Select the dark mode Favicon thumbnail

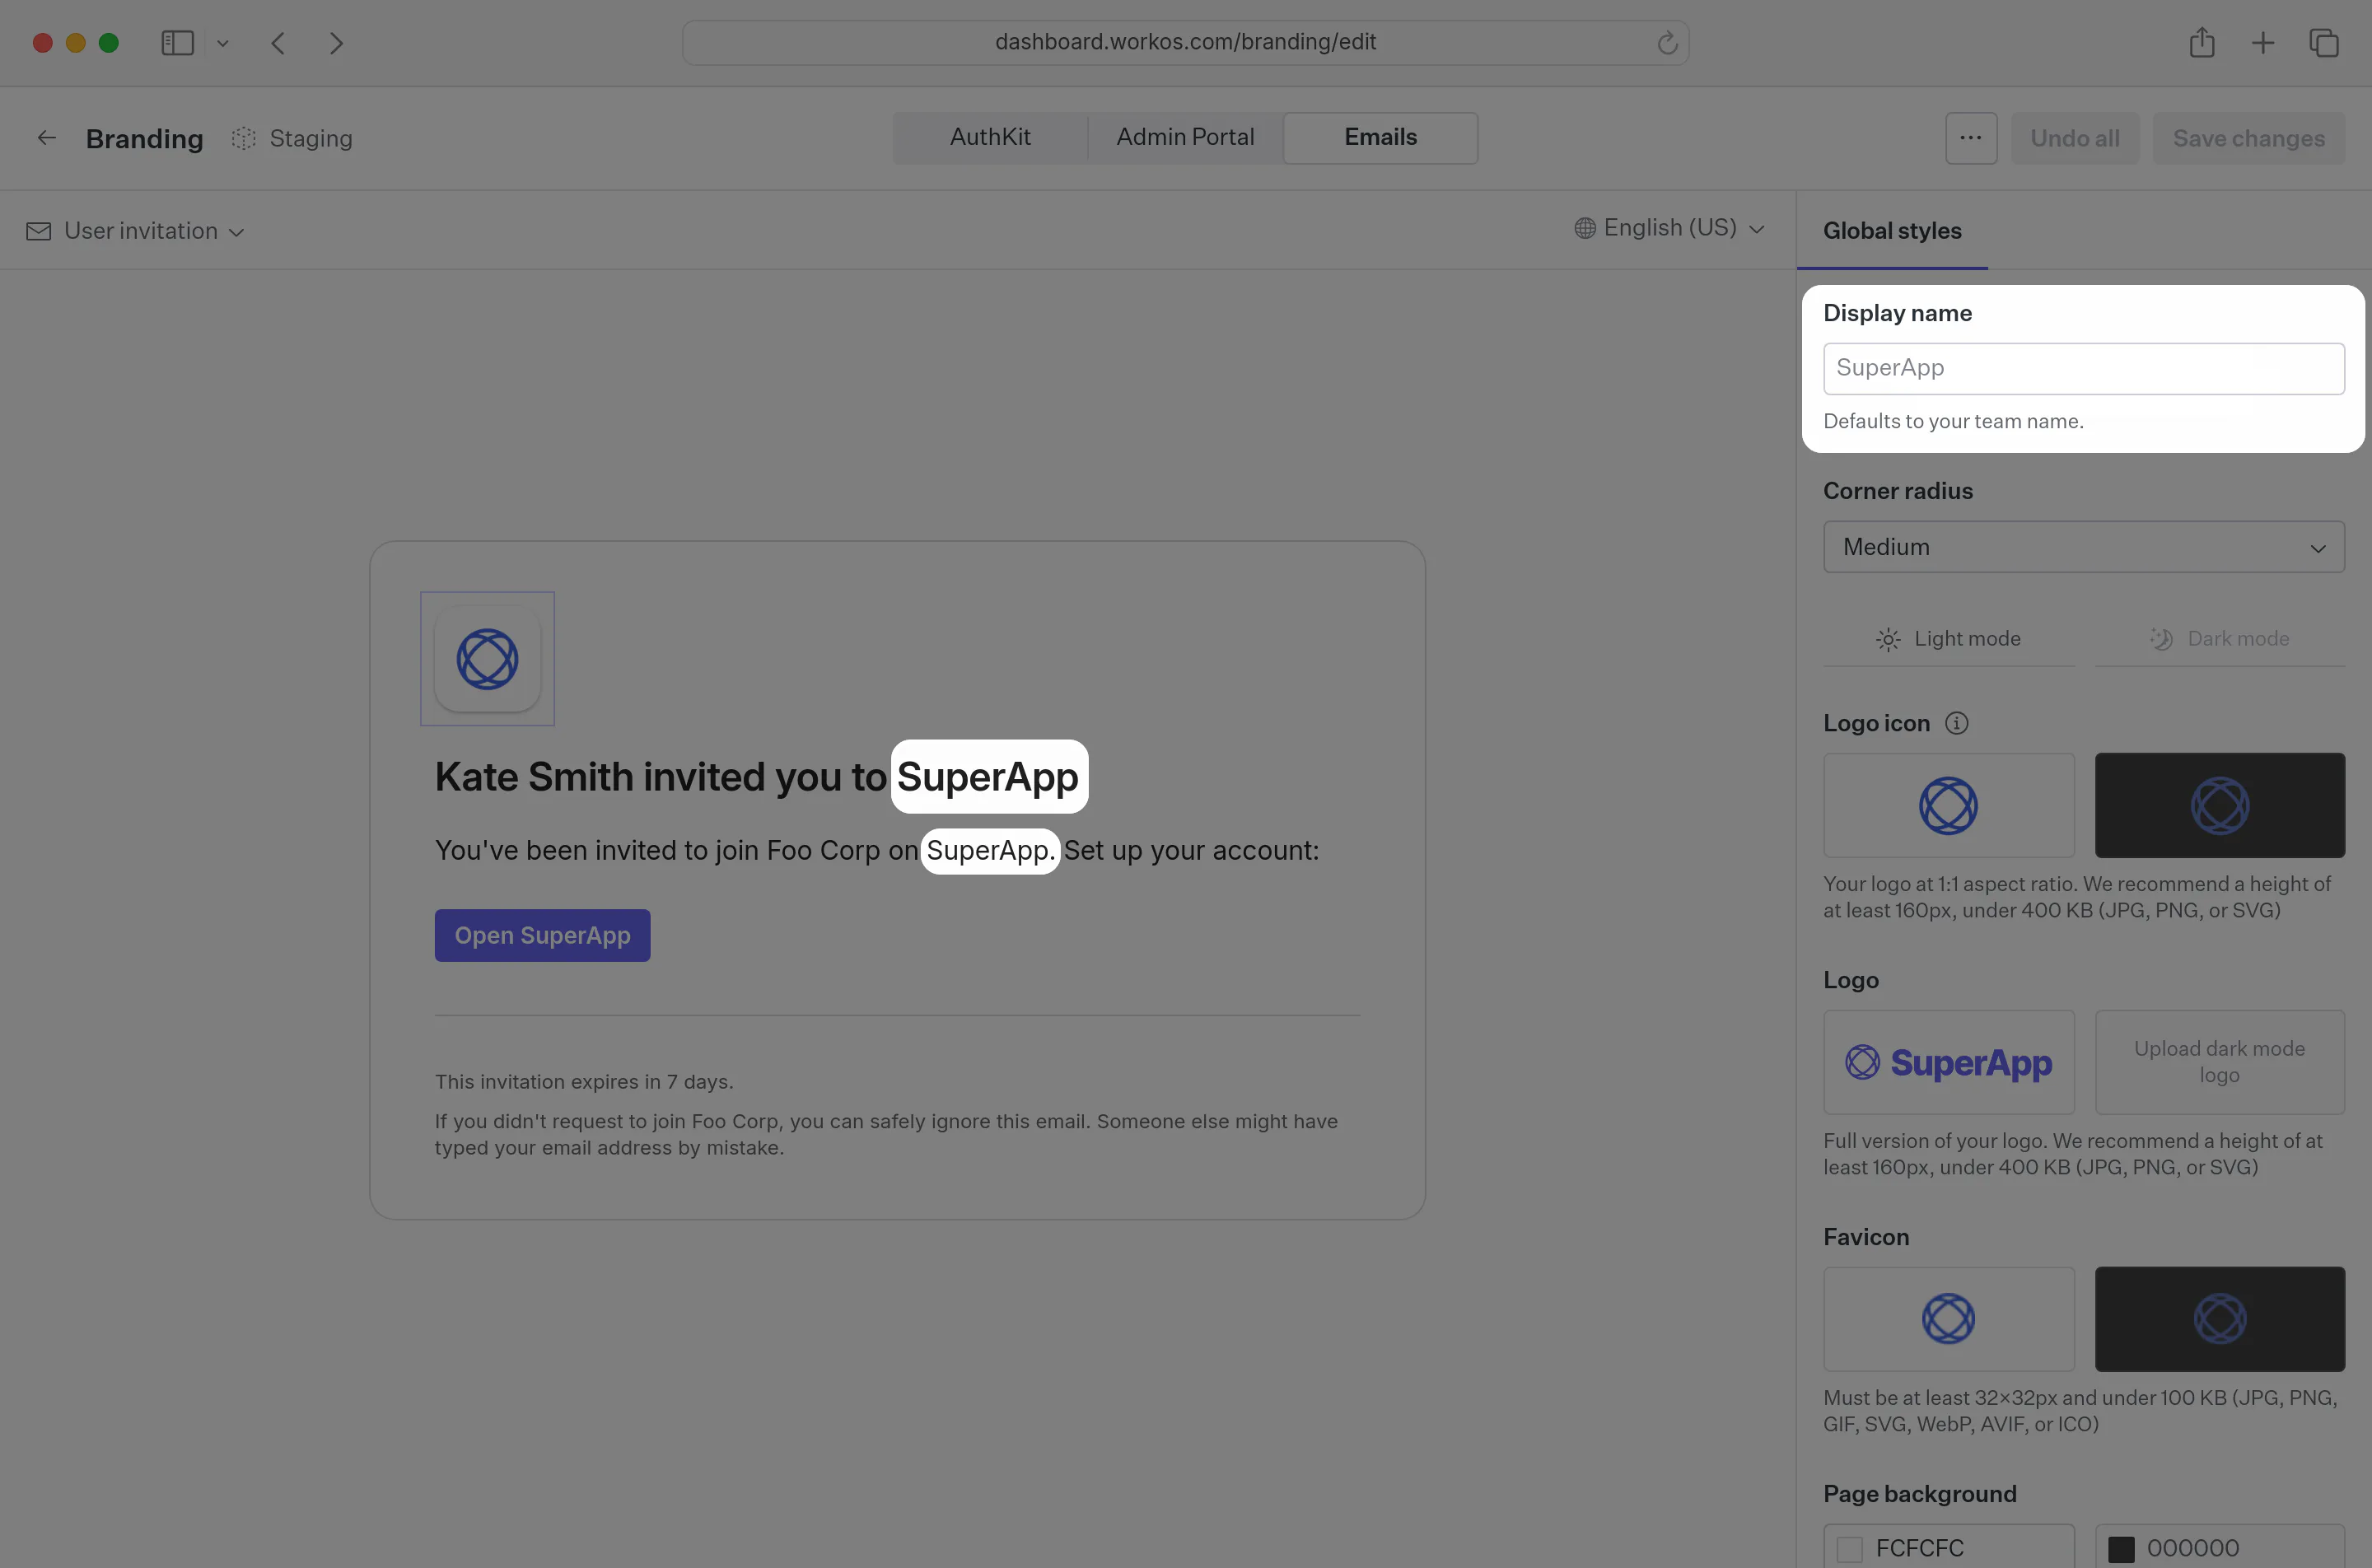pyautogui.click(x=2220, y=1319)
